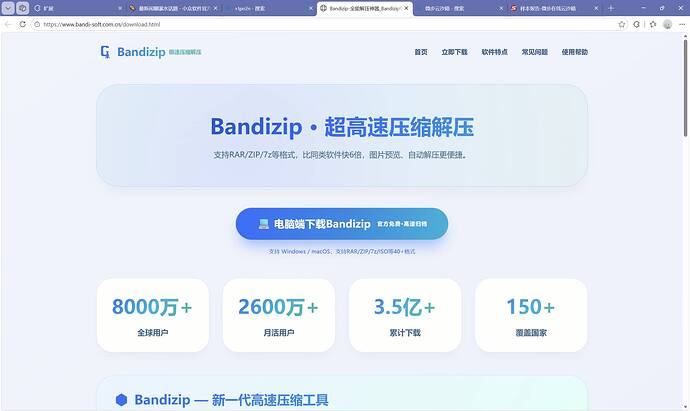The height and width of the screenshot is (411, 690).
Task: Open the workspaces icon next to tab dropdown
Action: click(22, 8)
